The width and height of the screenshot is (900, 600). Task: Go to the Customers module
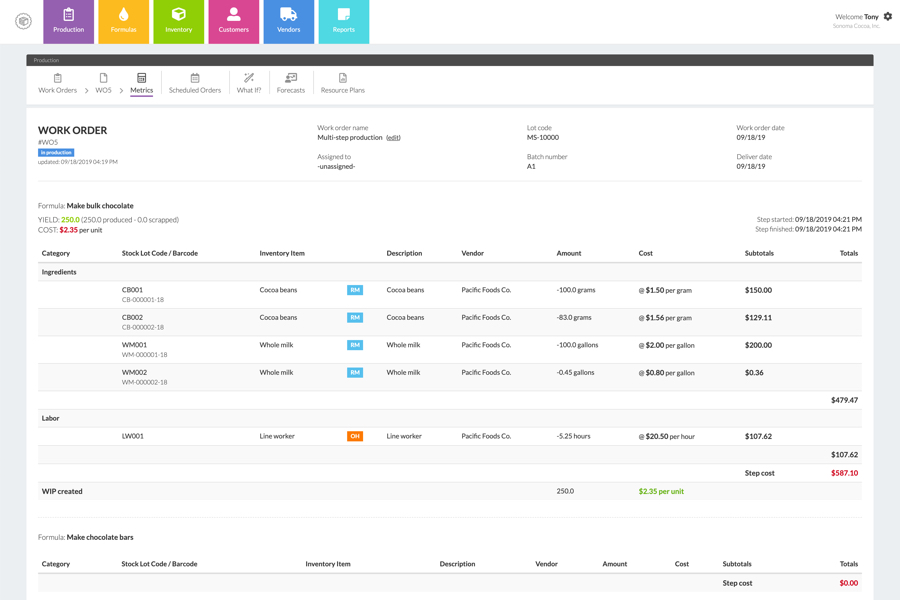click(x=233, y=21)
